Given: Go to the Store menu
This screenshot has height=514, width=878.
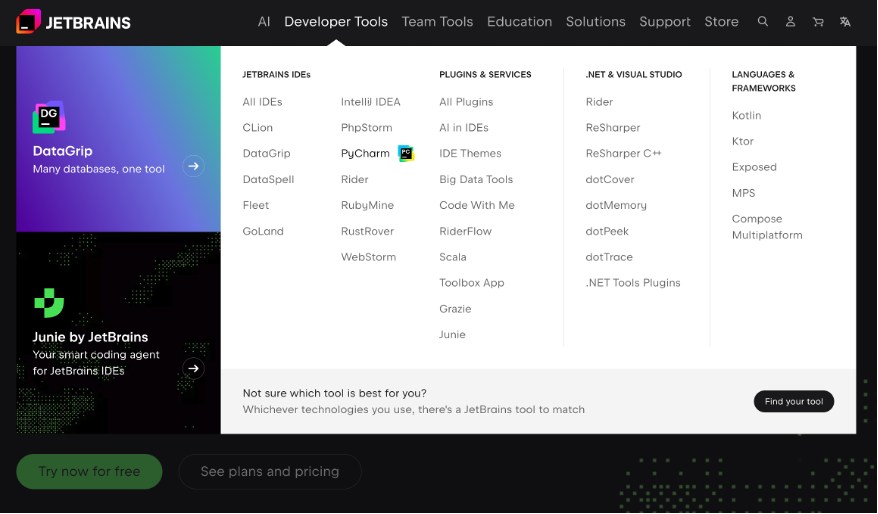Looking at the screenshot, I should click(x=721, y=22).
